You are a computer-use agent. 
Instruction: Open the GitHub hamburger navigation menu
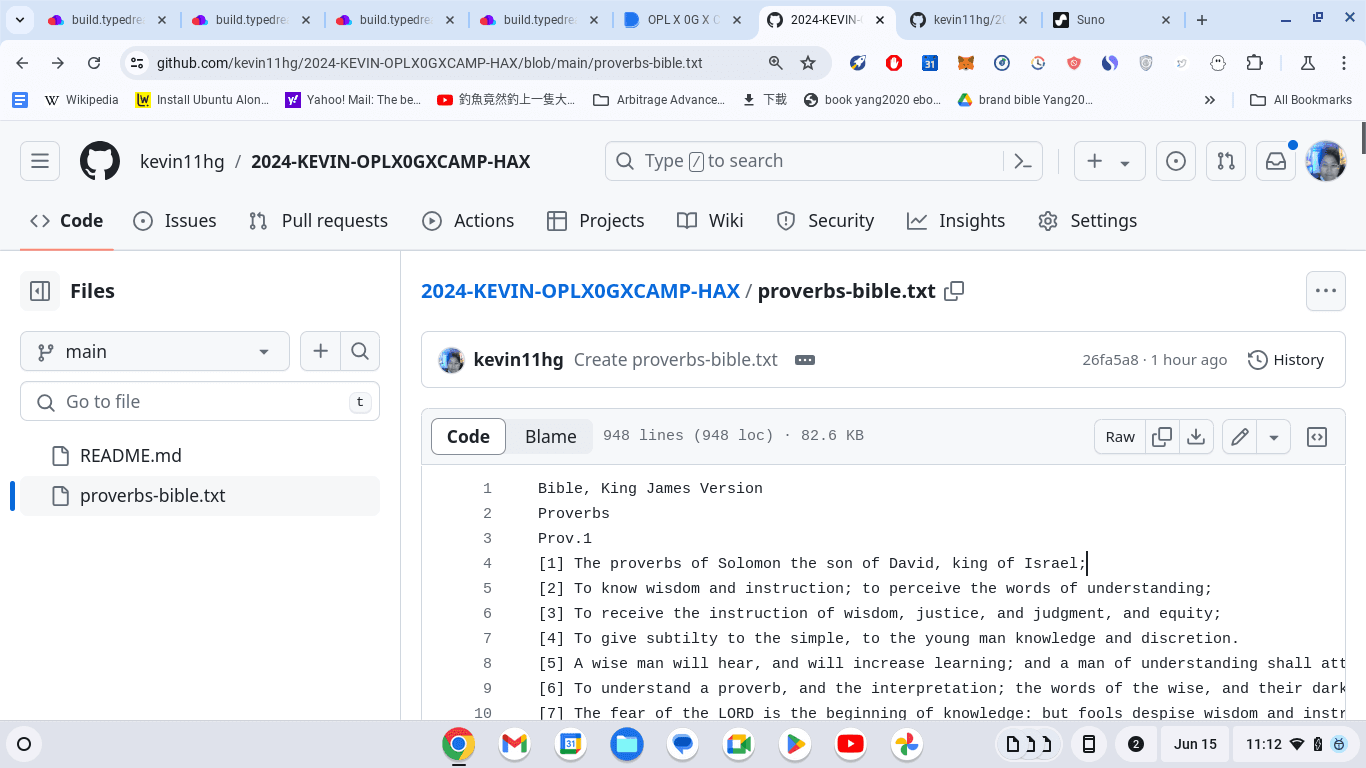(40, 161)
